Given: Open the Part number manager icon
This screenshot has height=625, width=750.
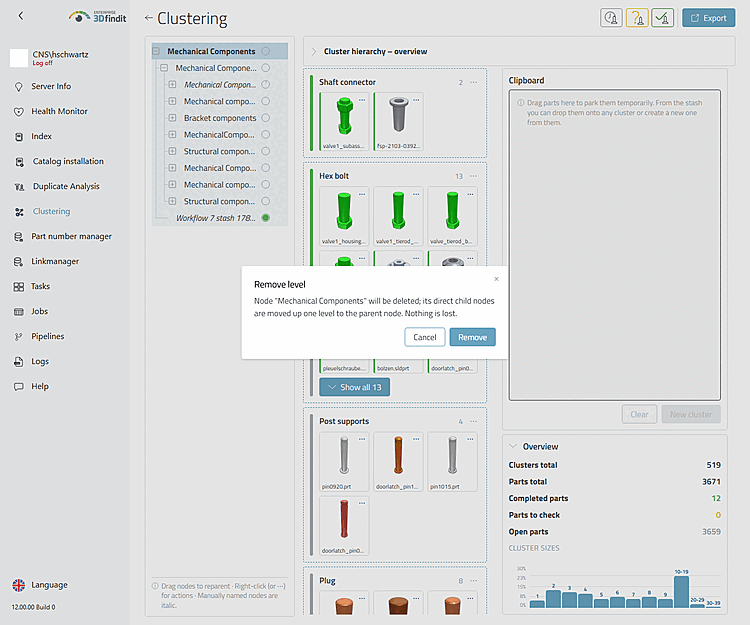Looking at the screenshot, I should (x=19, y=237).
